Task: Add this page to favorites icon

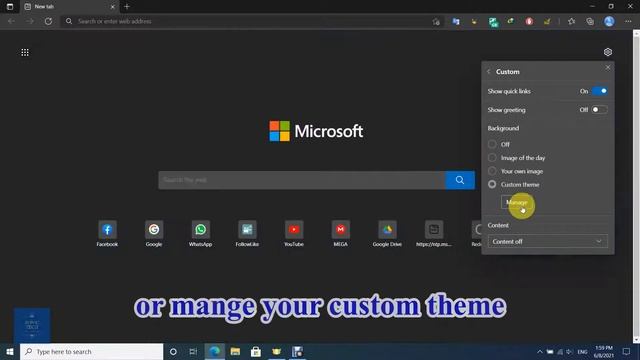Action: (436, 21)
